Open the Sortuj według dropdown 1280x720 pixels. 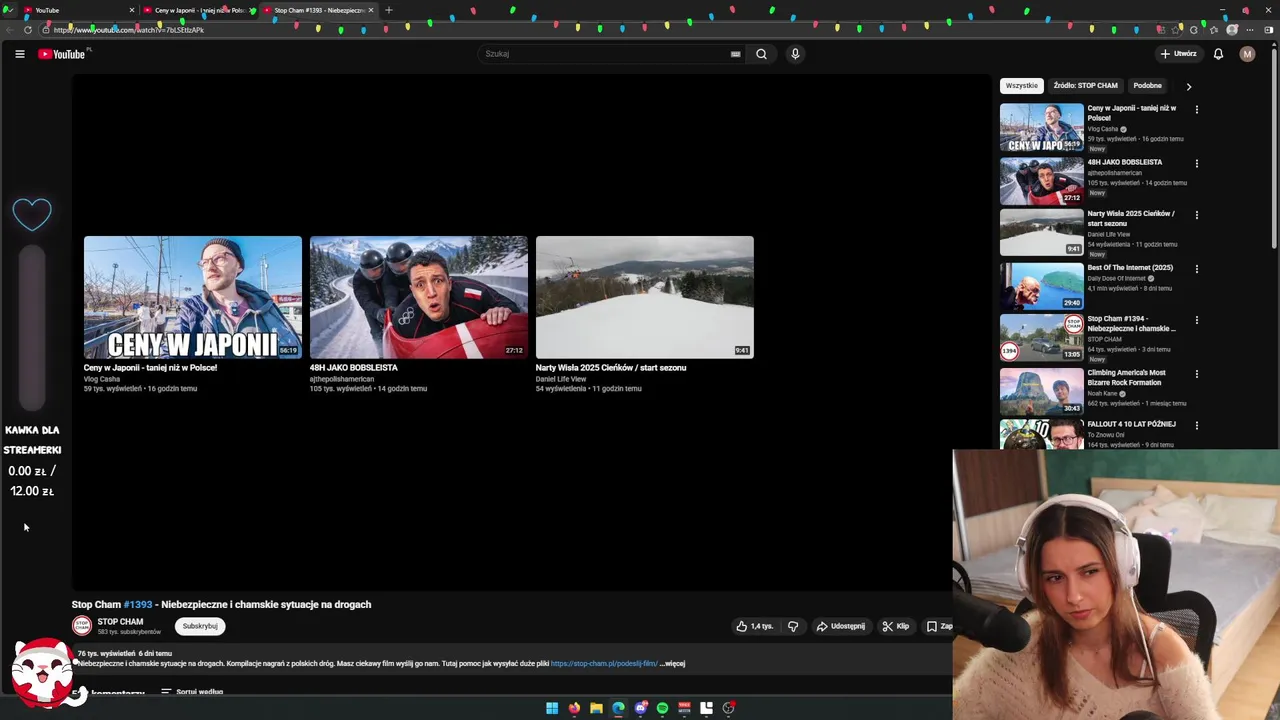tap(192, 691)
